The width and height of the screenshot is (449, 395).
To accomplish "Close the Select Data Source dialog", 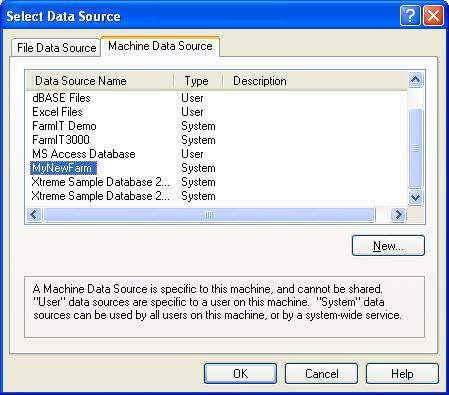I will click(x=433, y=16).
